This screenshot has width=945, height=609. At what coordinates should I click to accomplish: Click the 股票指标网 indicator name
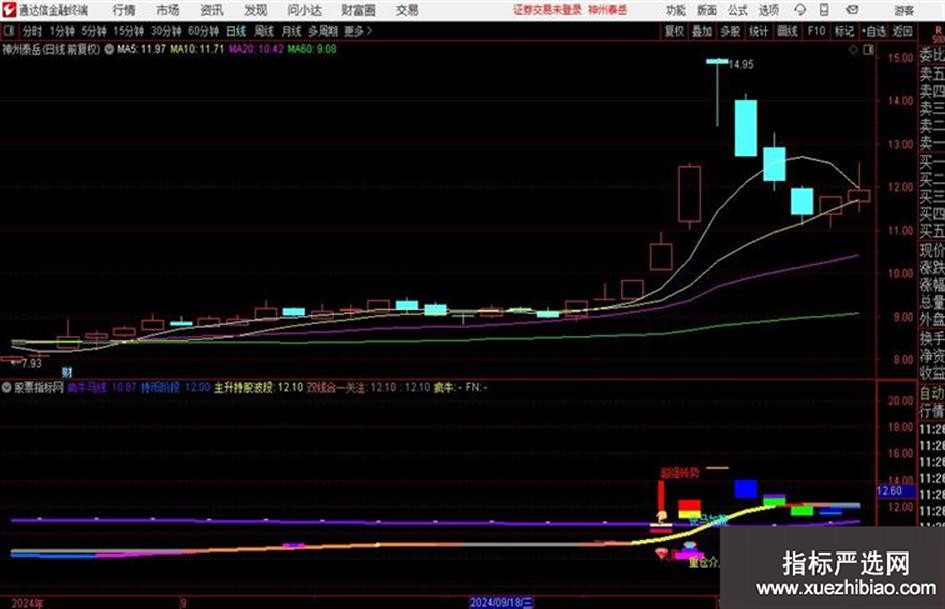(39, 387)
